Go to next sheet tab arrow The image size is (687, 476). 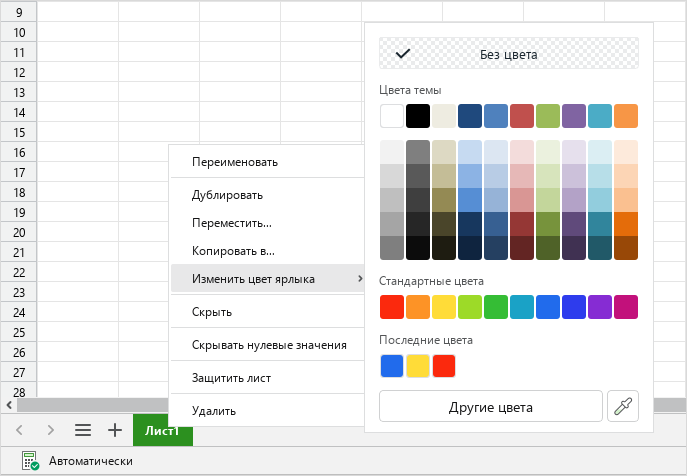(x=51, y=430)
